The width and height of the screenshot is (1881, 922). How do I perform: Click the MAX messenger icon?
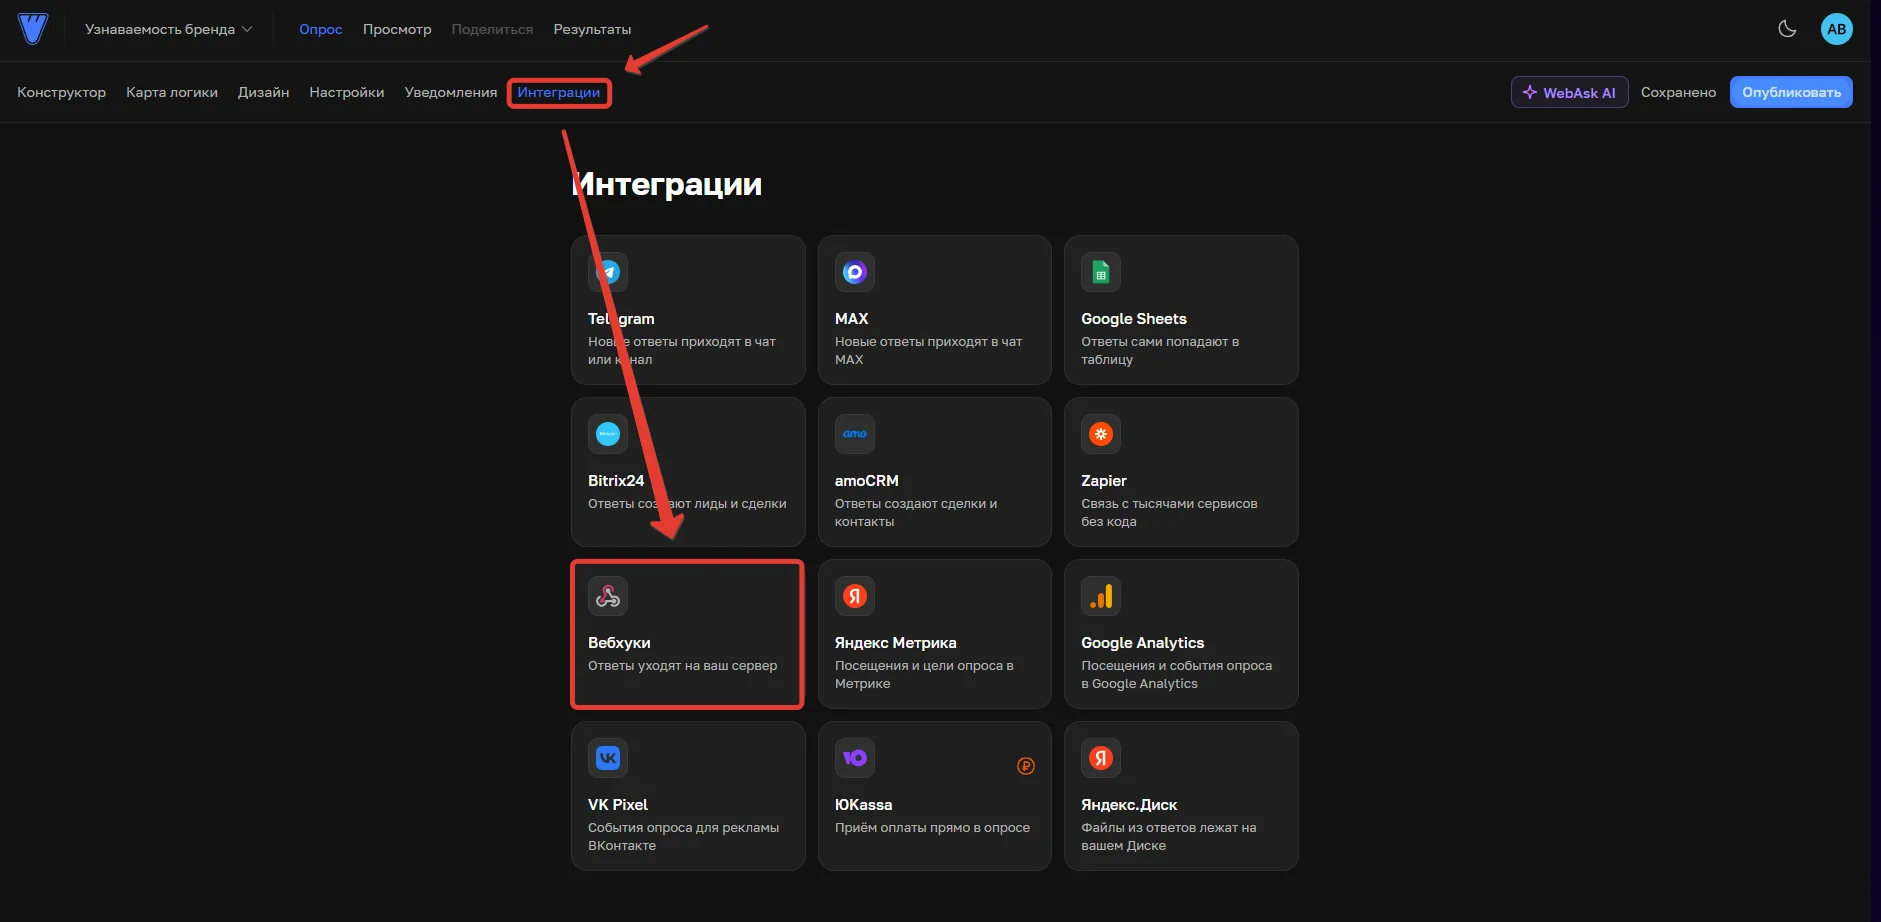click(x=855, y=272)
